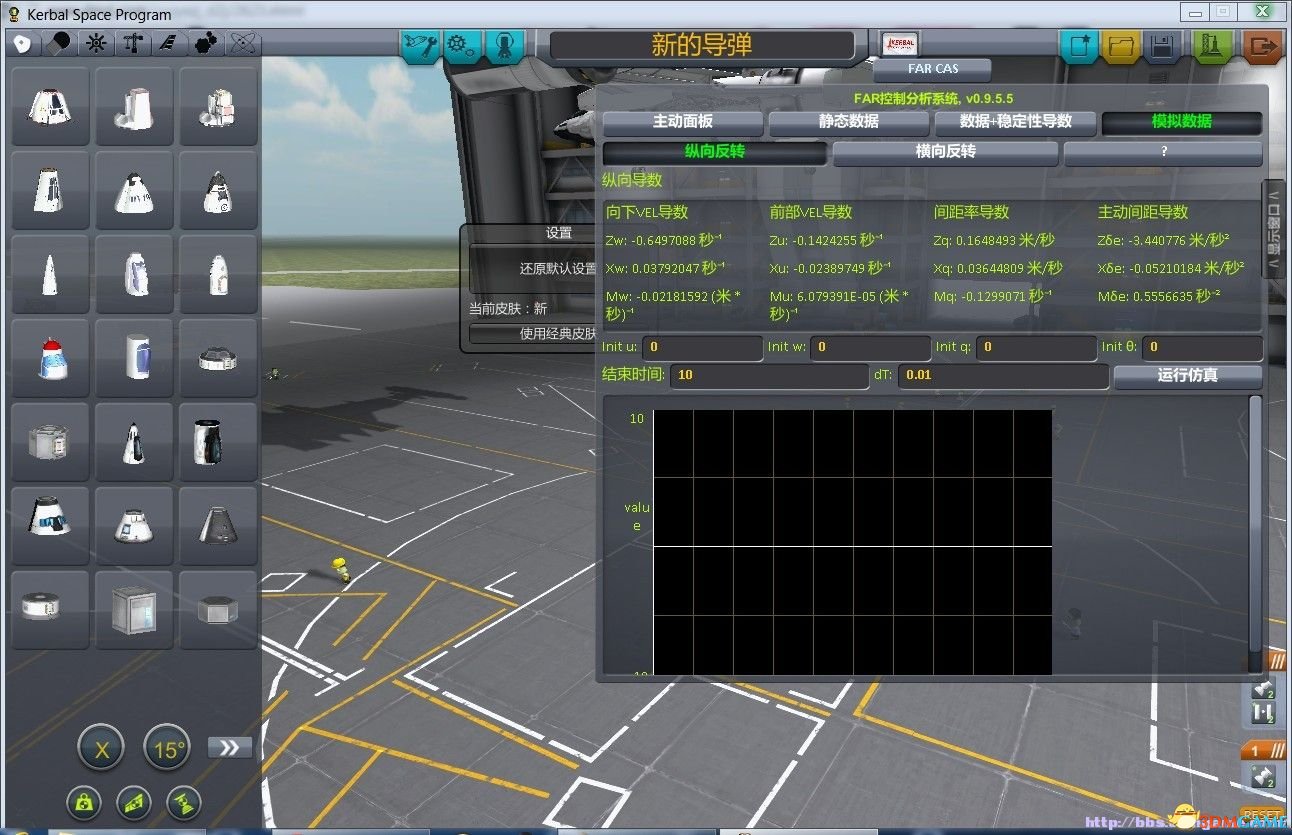Image resolution: width=1292 pixels, height=835 pixels.
Task: Click the black simulation graph area
Action: pyautogui.click(x=853, y=542)
